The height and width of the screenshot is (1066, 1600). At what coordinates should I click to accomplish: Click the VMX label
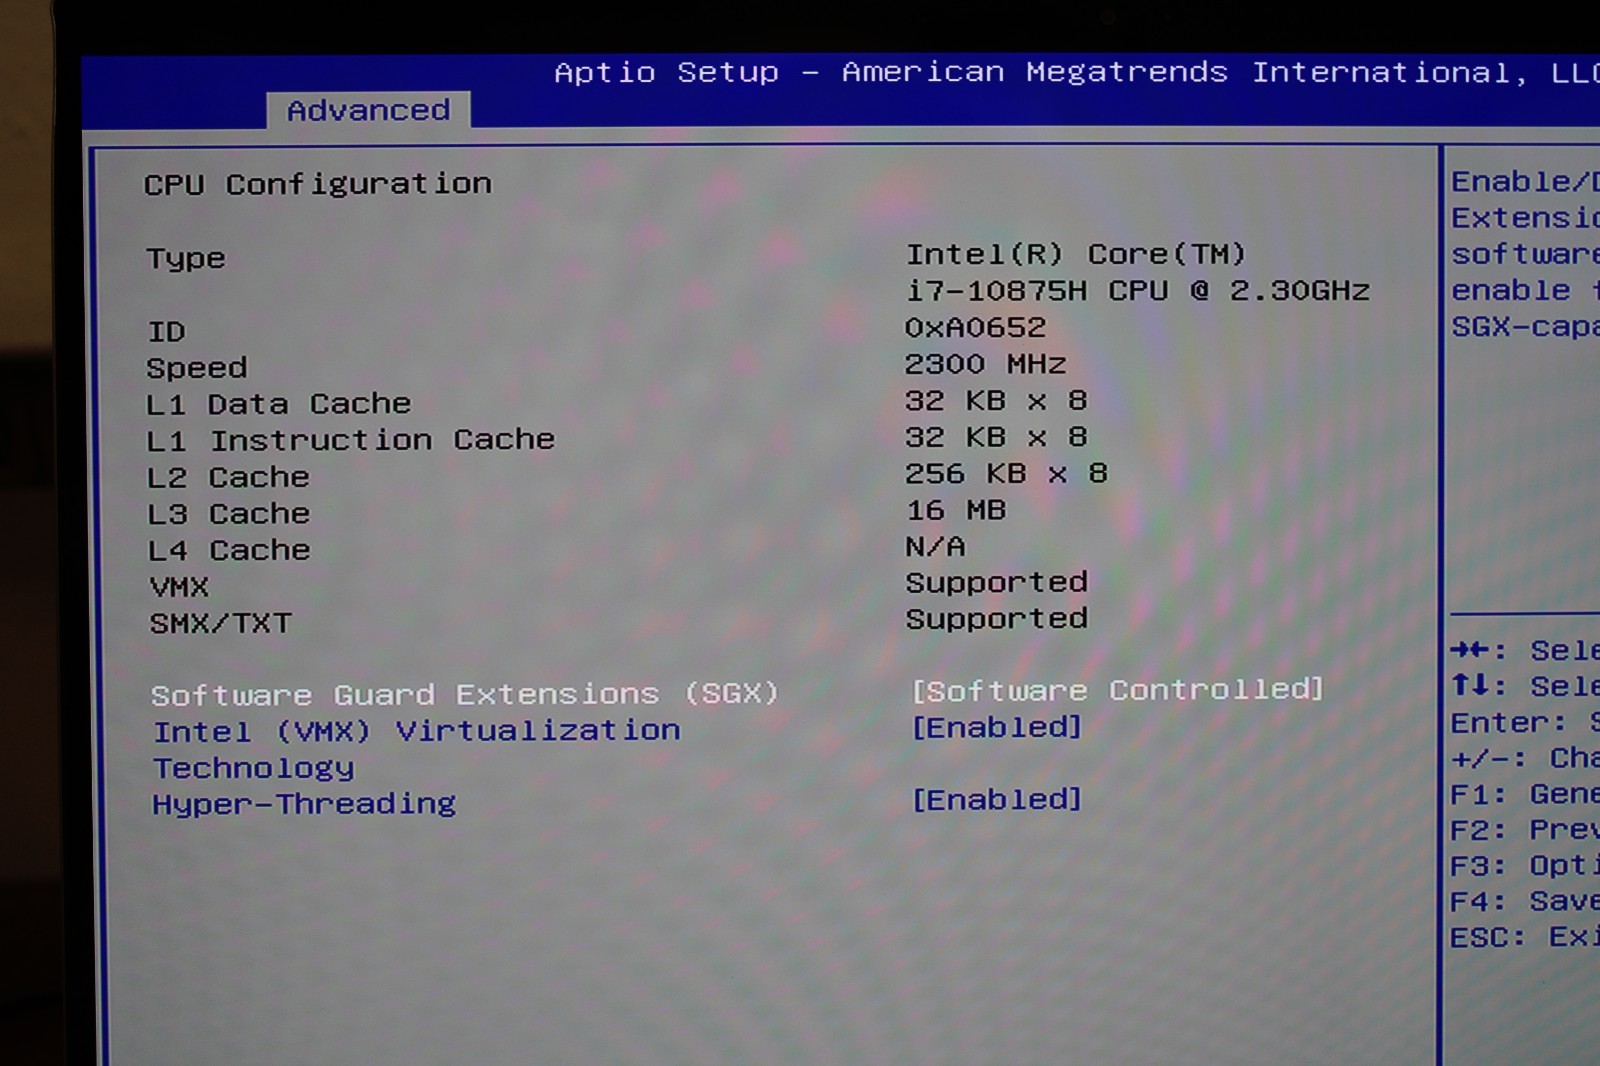(179, 587)
